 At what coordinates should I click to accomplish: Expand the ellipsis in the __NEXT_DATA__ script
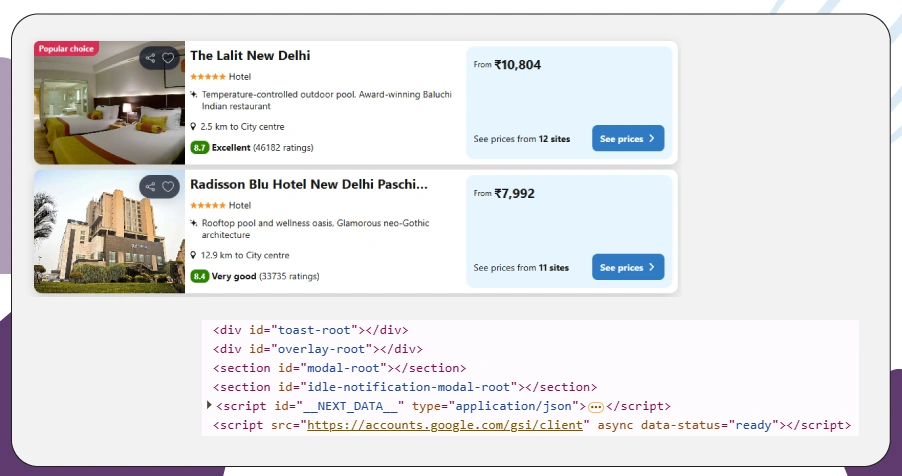click(596, 407)
